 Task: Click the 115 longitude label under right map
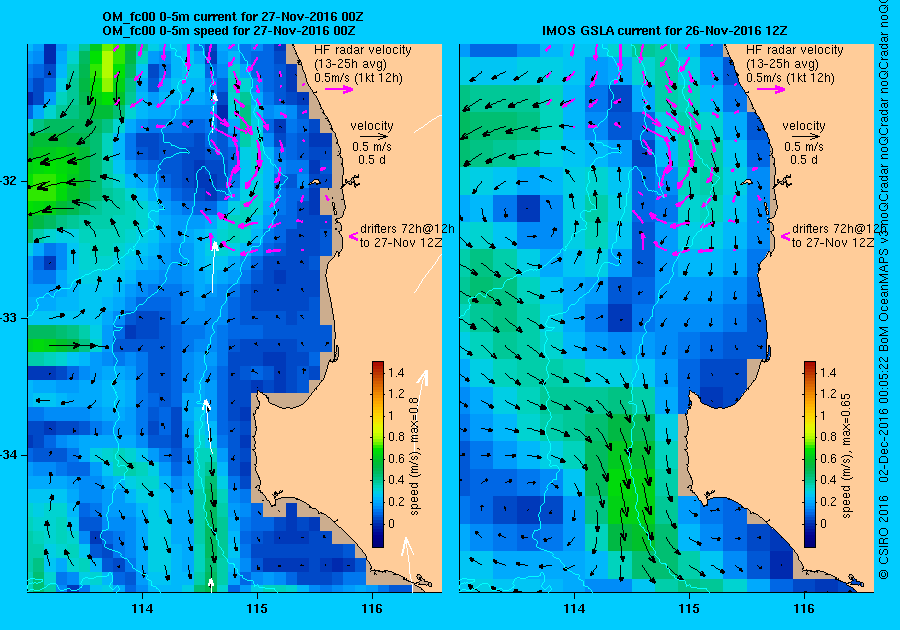click(x=689, y=609)
